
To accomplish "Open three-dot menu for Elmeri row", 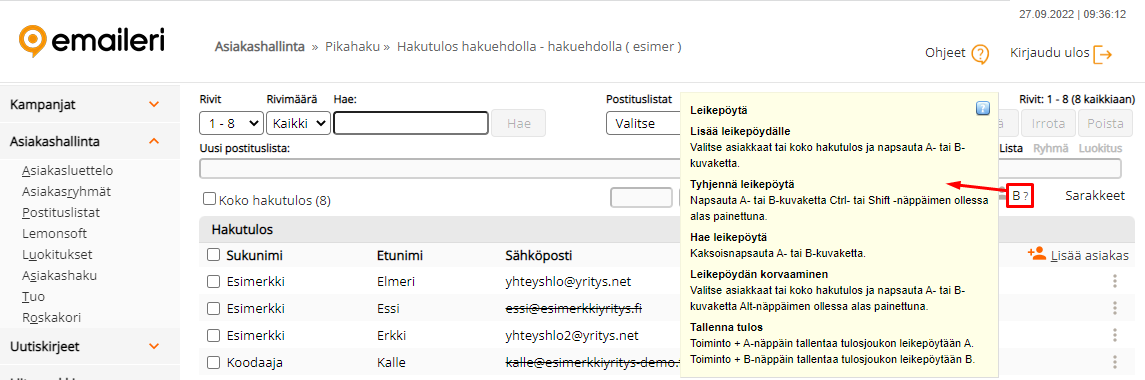I will (1114, 281).
